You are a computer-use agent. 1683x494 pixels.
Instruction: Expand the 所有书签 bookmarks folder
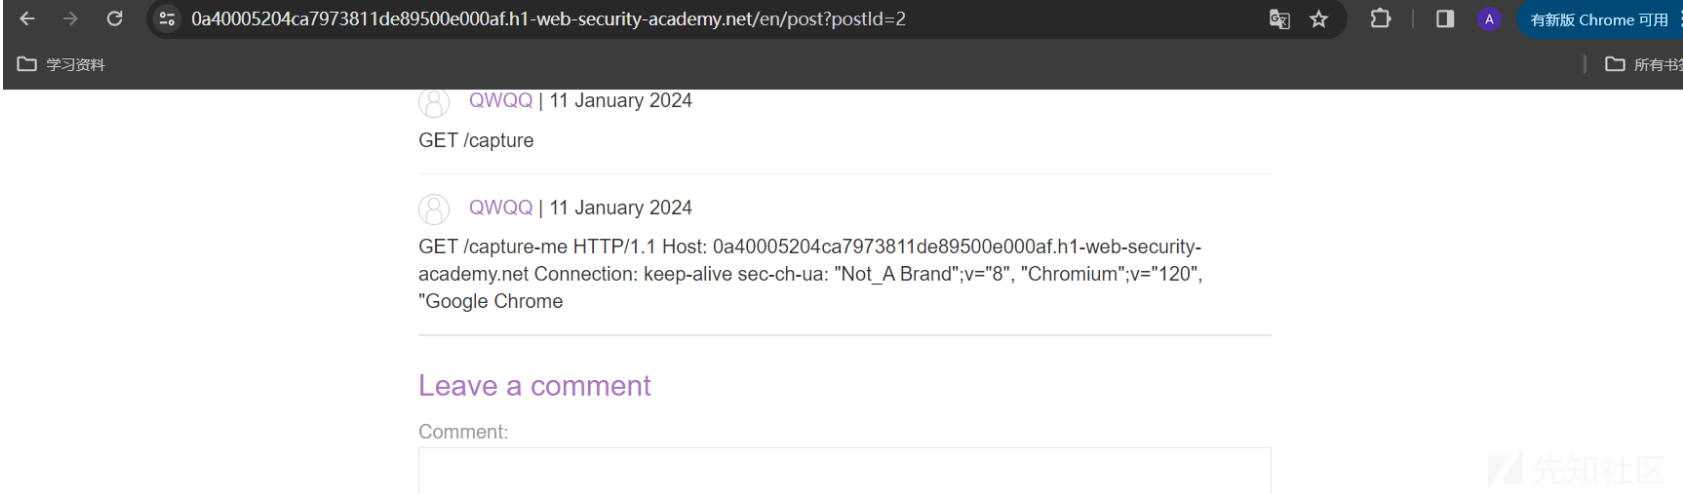(1643, 64)
